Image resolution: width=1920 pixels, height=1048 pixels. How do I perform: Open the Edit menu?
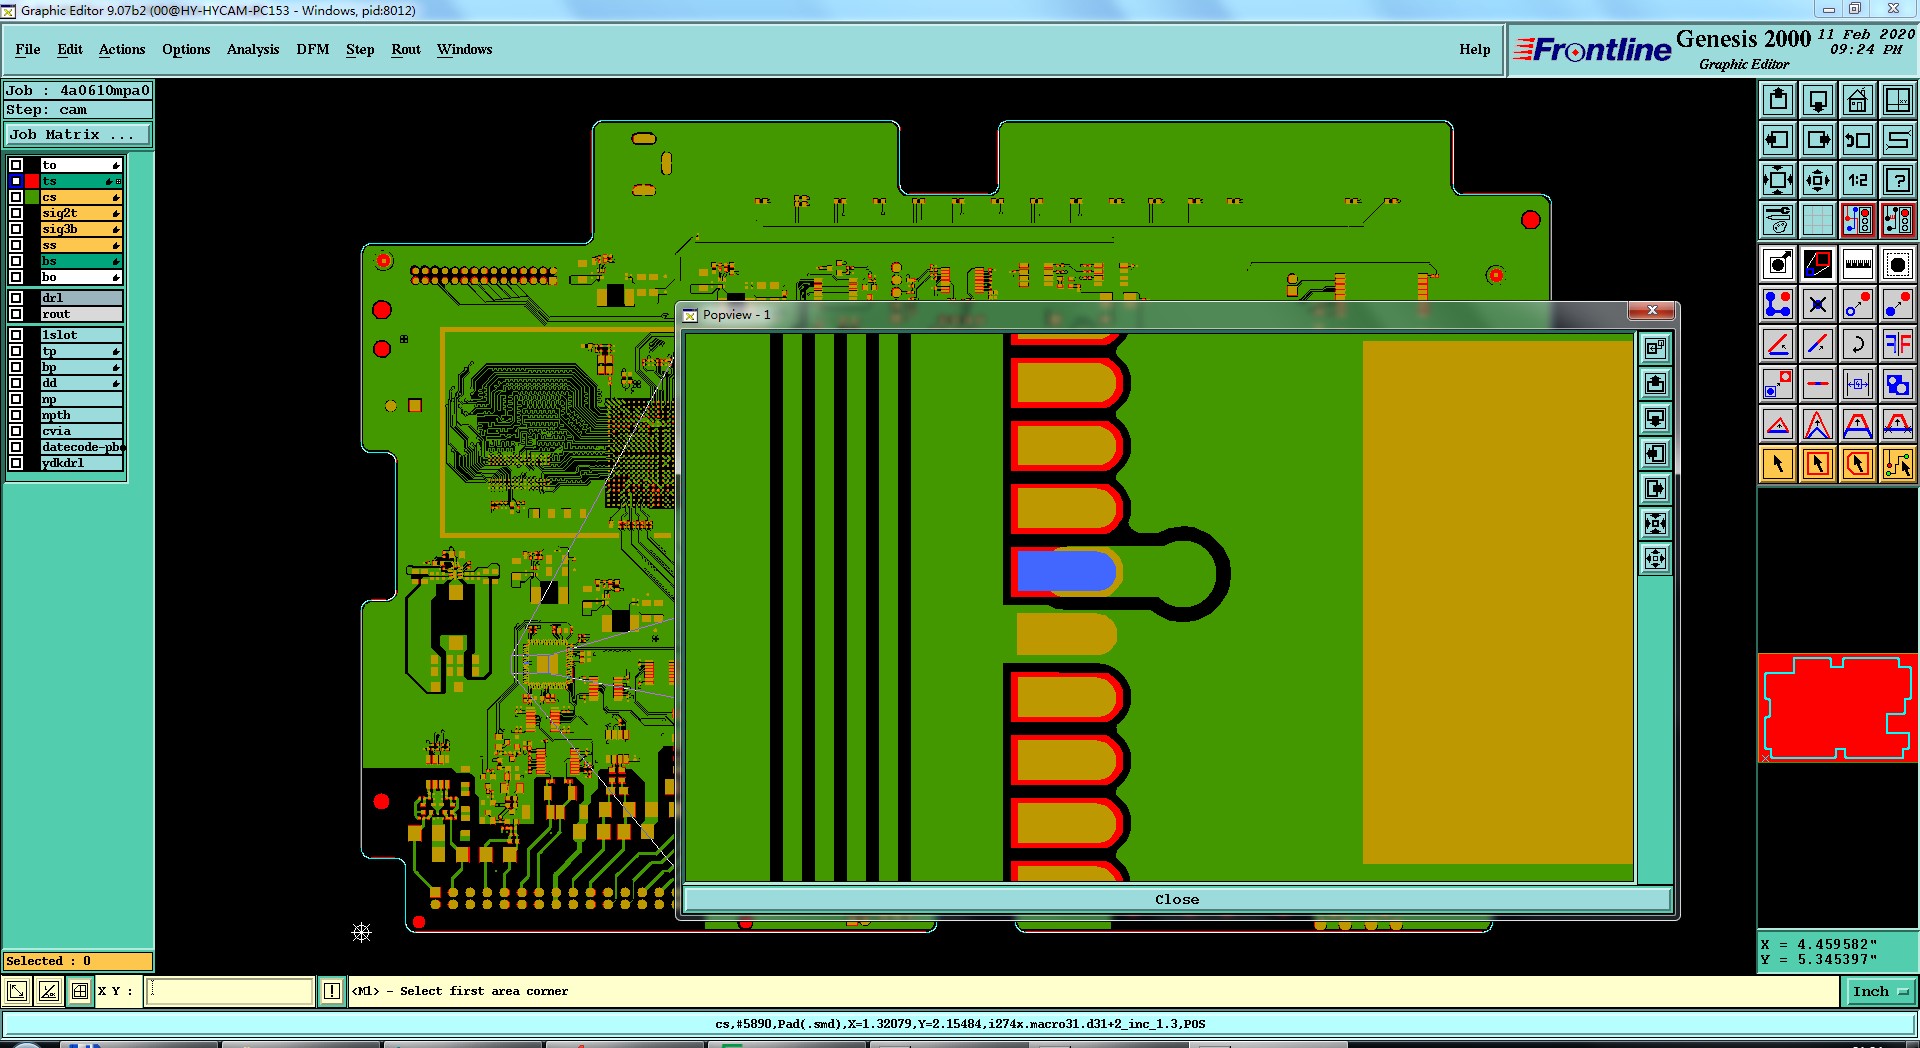tap(70, 49)
